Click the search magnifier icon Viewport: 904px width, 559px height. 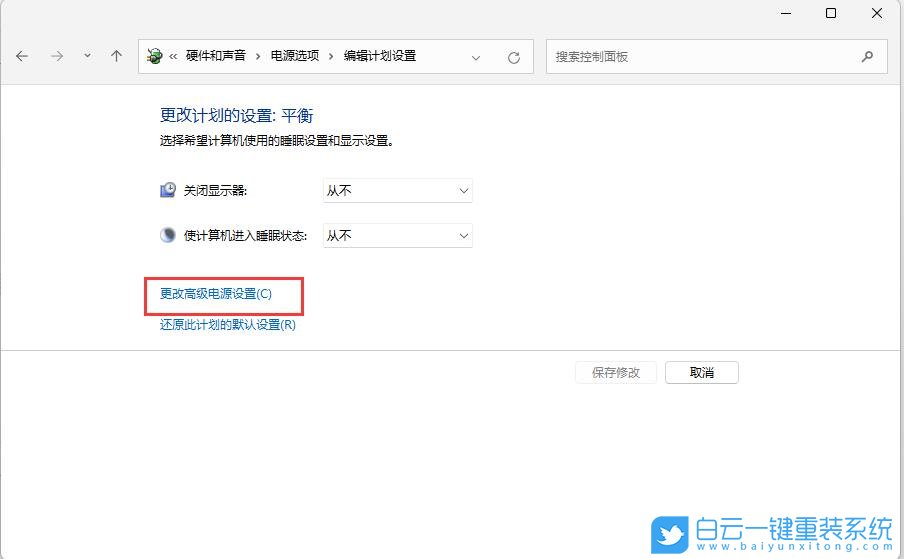(x=867, y=56)
